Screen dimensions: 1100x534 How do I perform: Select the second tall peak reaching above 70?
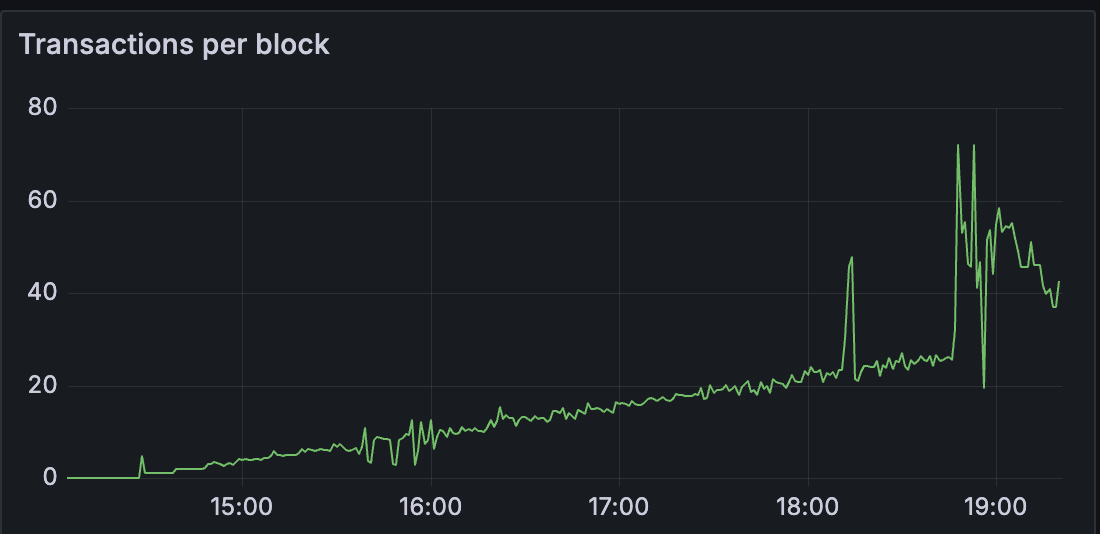(x=973, y=146)
